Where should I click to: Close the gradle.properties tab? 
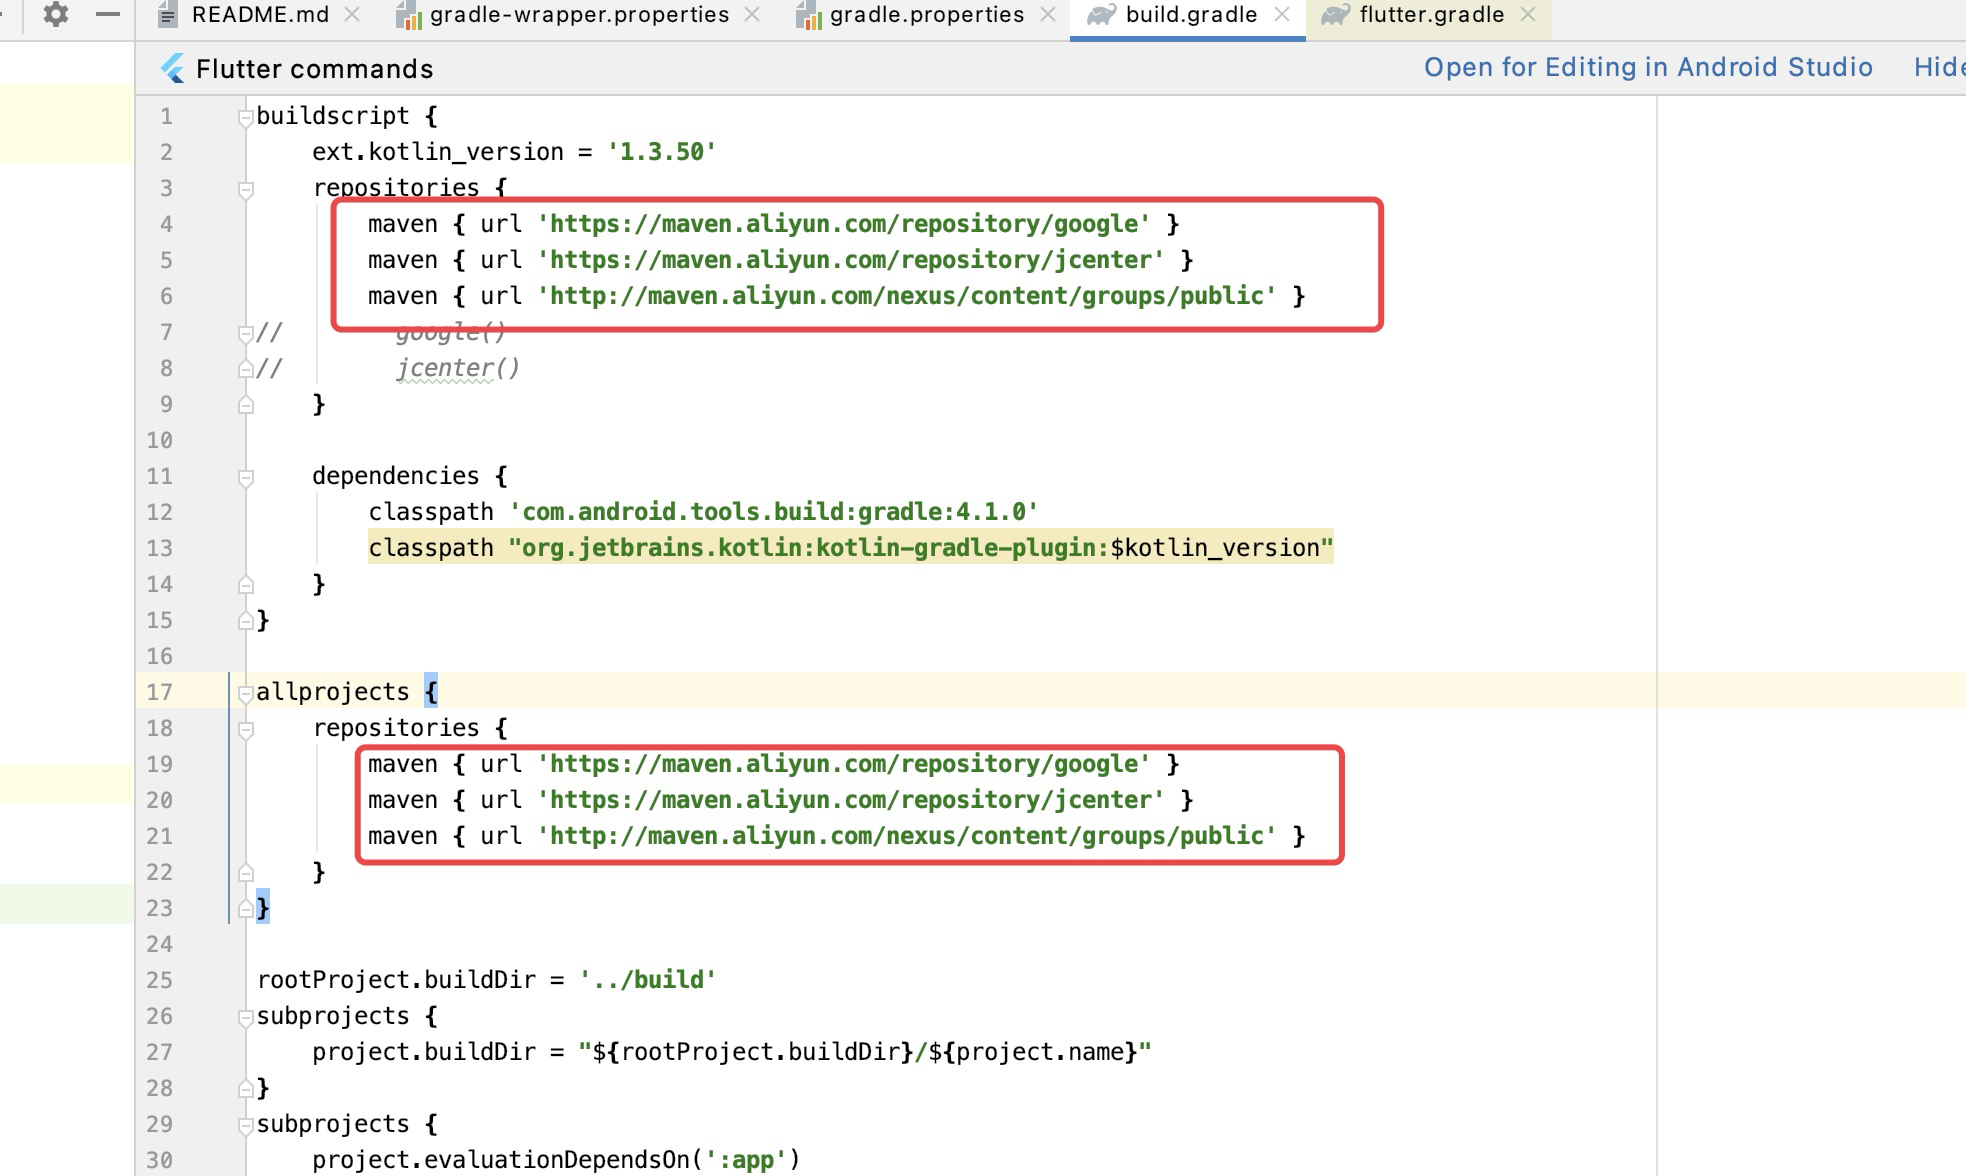coord(1048,15)
